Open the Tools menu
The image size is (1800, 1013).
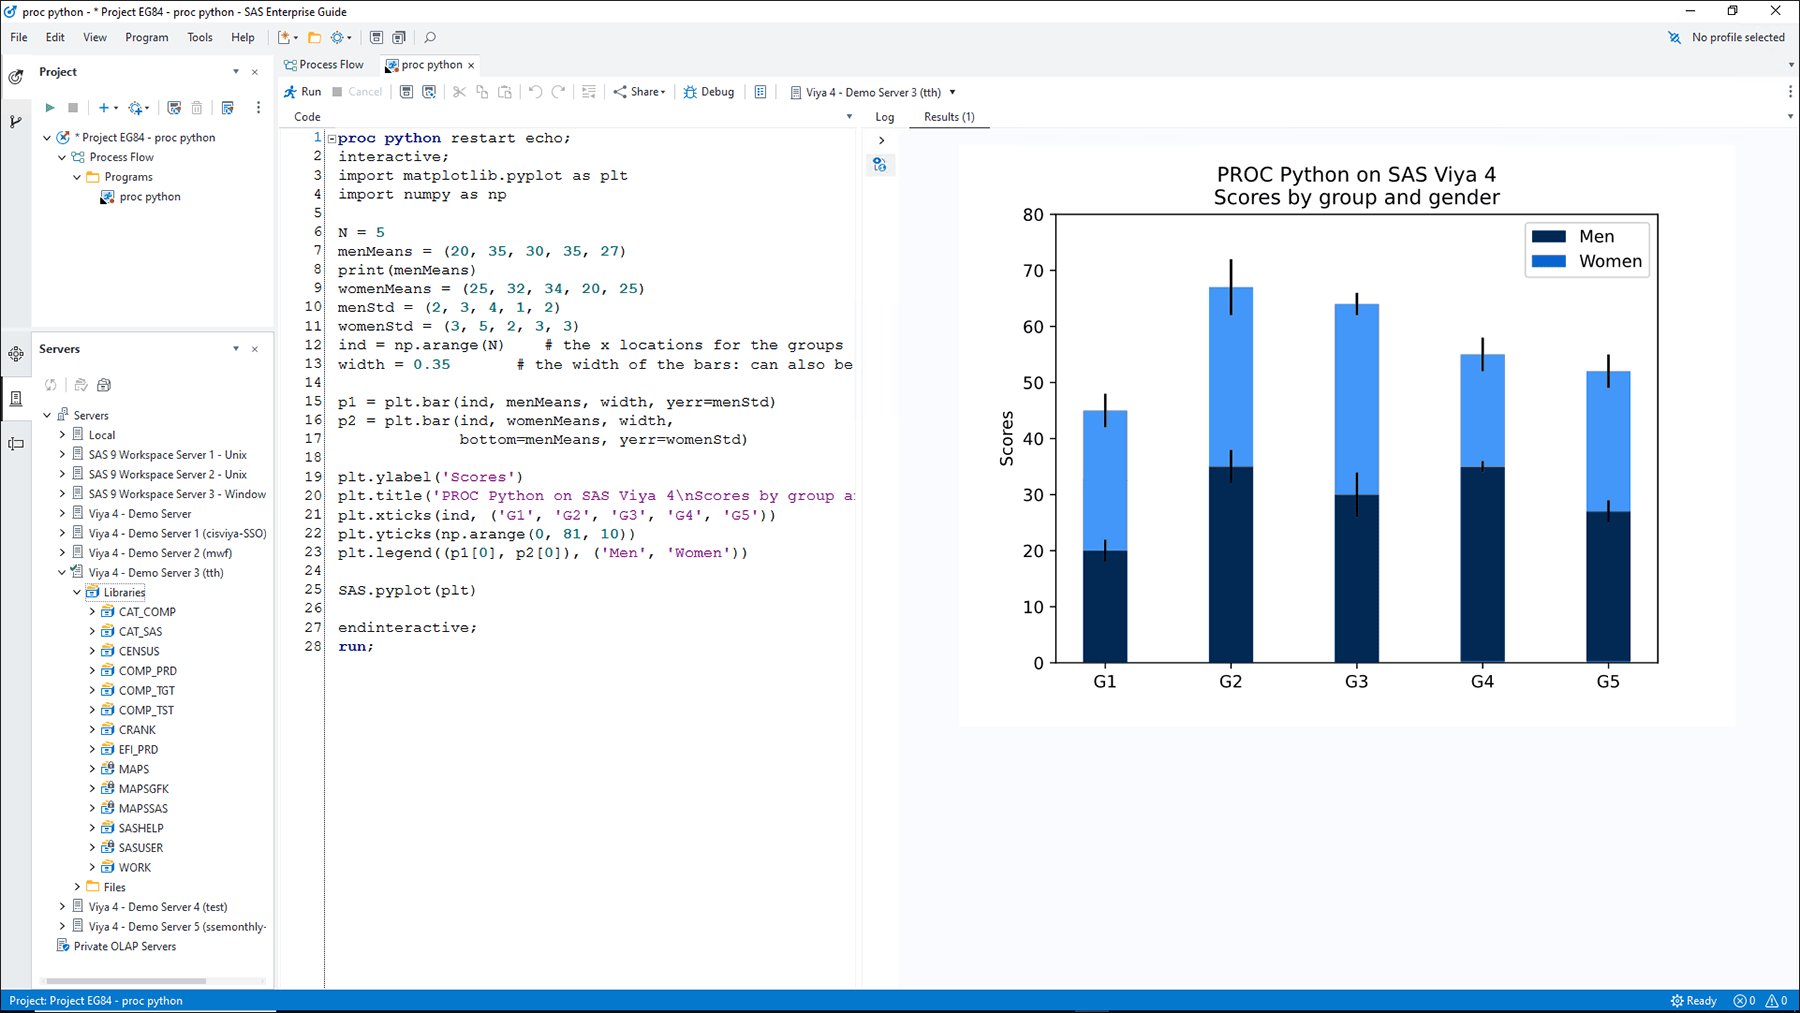click(x=200, y=38)
